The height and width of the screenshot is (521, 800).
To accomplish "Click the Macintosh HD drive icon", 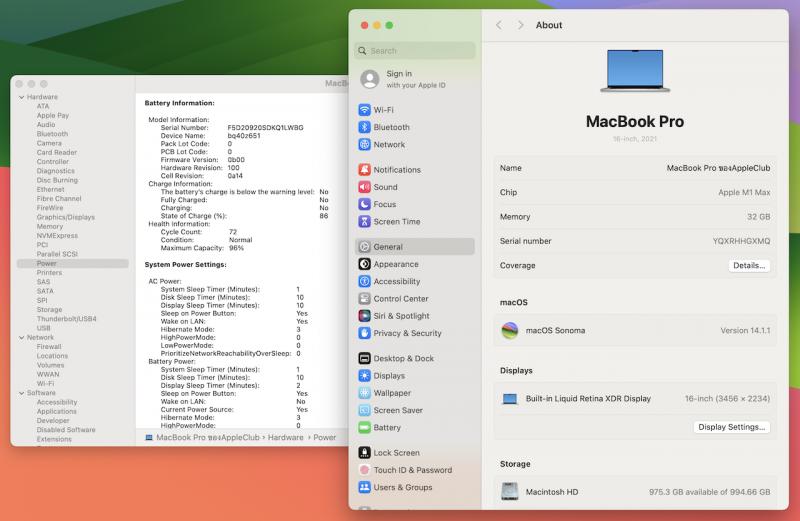I will coord(510,491).
